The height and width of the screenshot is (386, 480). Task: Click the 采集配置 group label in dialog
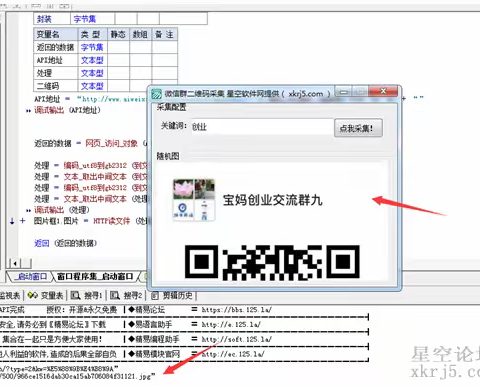coord(171,107)
